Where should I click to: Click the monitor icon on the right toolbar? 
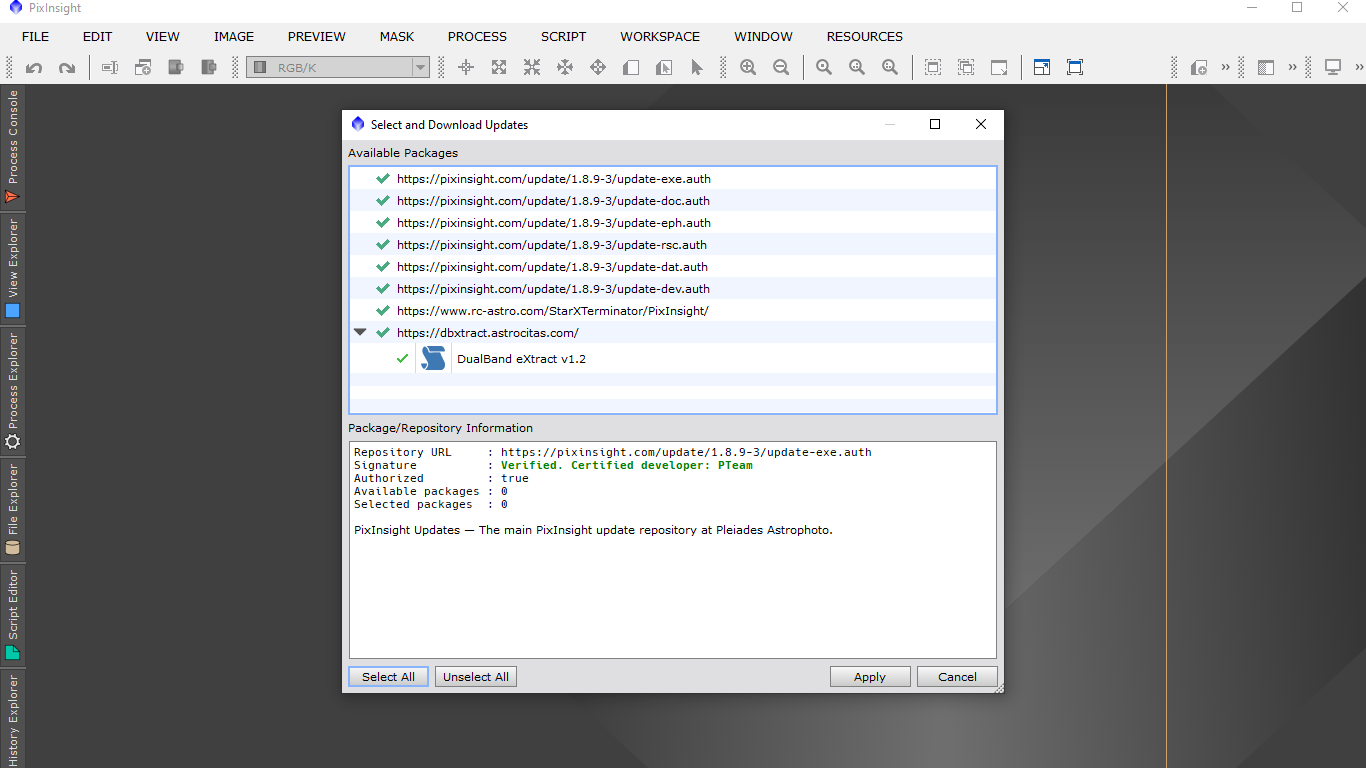click(1332, 68)
